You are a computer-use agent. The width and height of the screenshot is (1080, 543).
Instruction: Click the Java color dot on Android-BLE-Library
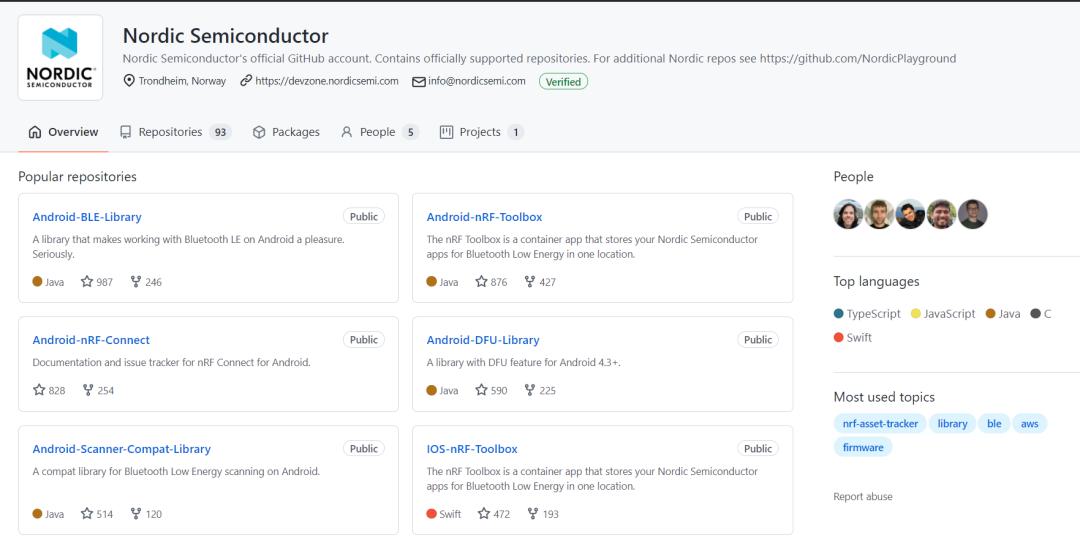(x=37, y=281)
